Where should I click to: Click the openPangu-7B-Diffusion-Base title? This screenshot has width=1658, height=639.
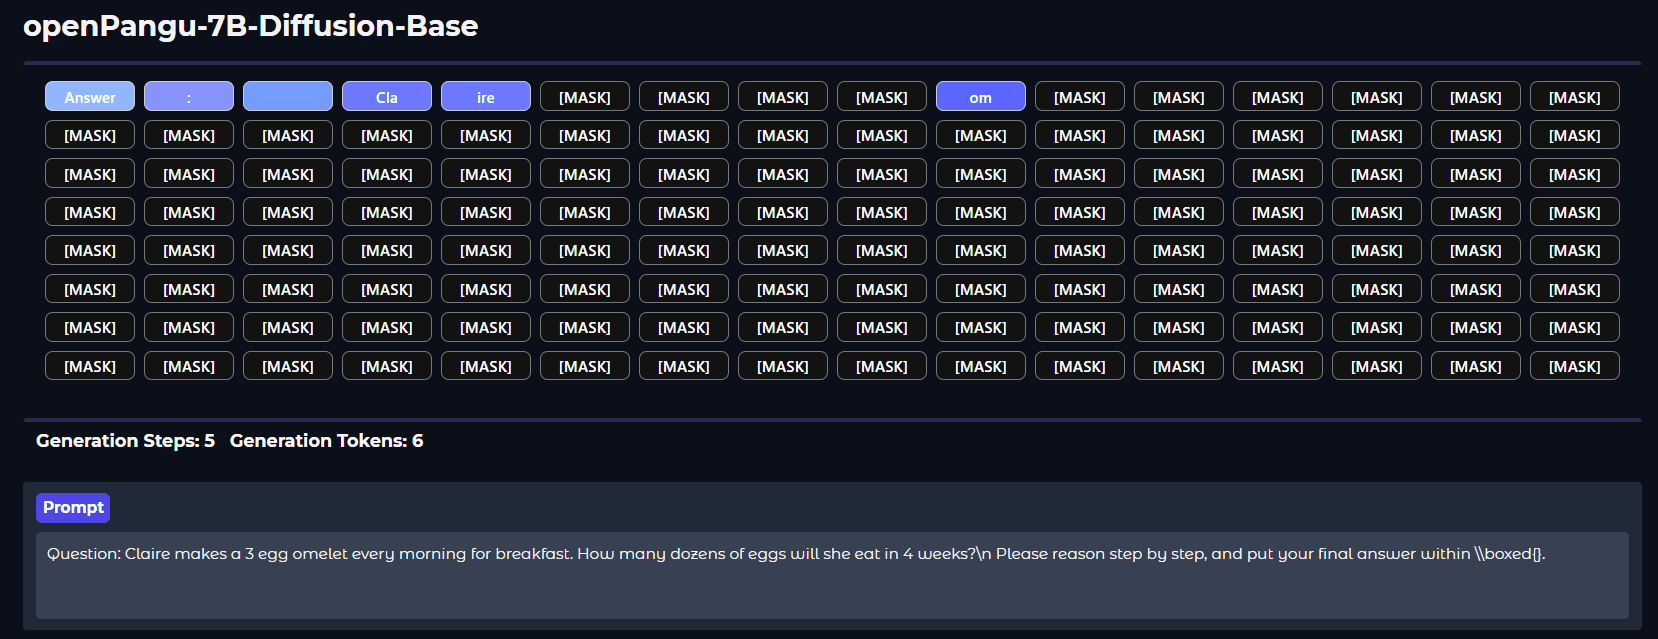point(251,26)
